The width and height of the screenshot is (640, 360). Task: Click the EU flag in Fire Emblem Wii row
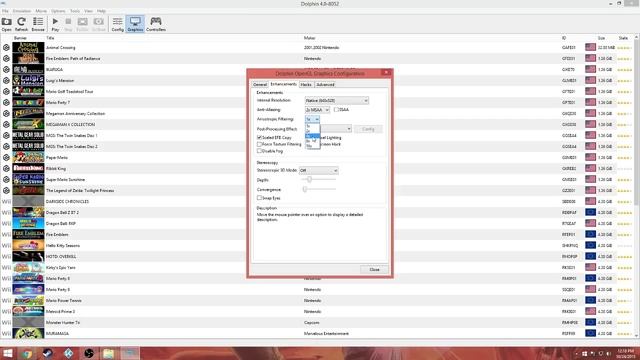pyautogui.click(x=590, y=234)
